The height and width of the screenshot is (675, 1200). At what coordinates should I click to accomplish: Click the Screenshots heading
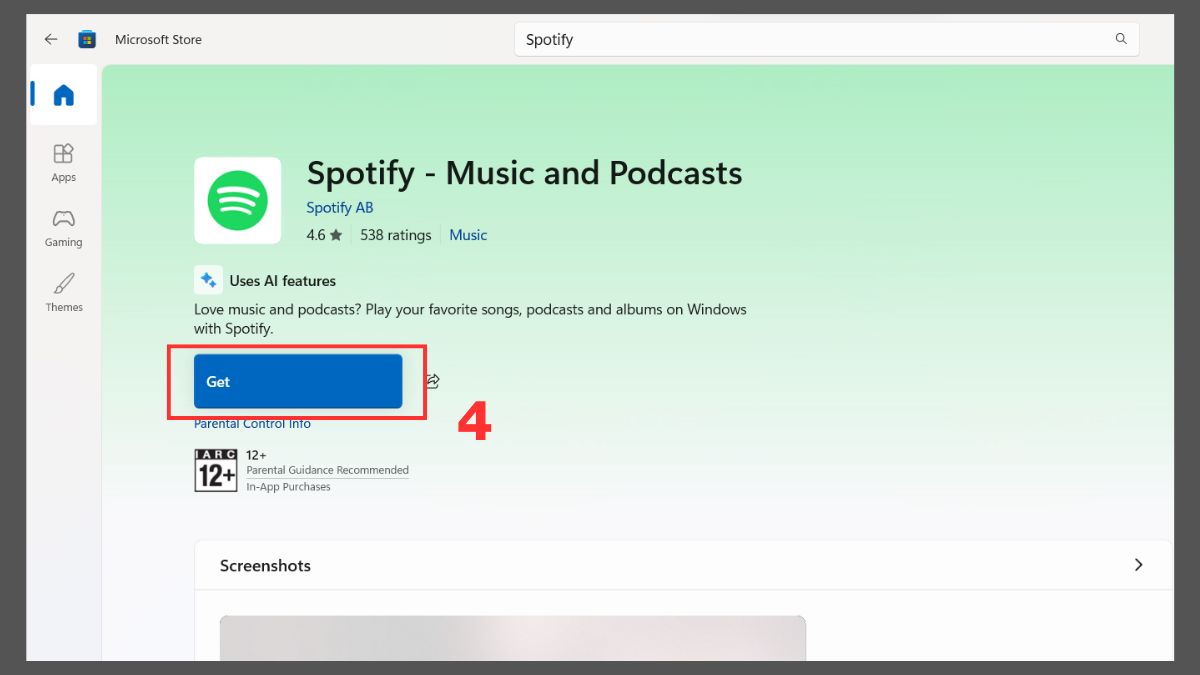[265, 565]
